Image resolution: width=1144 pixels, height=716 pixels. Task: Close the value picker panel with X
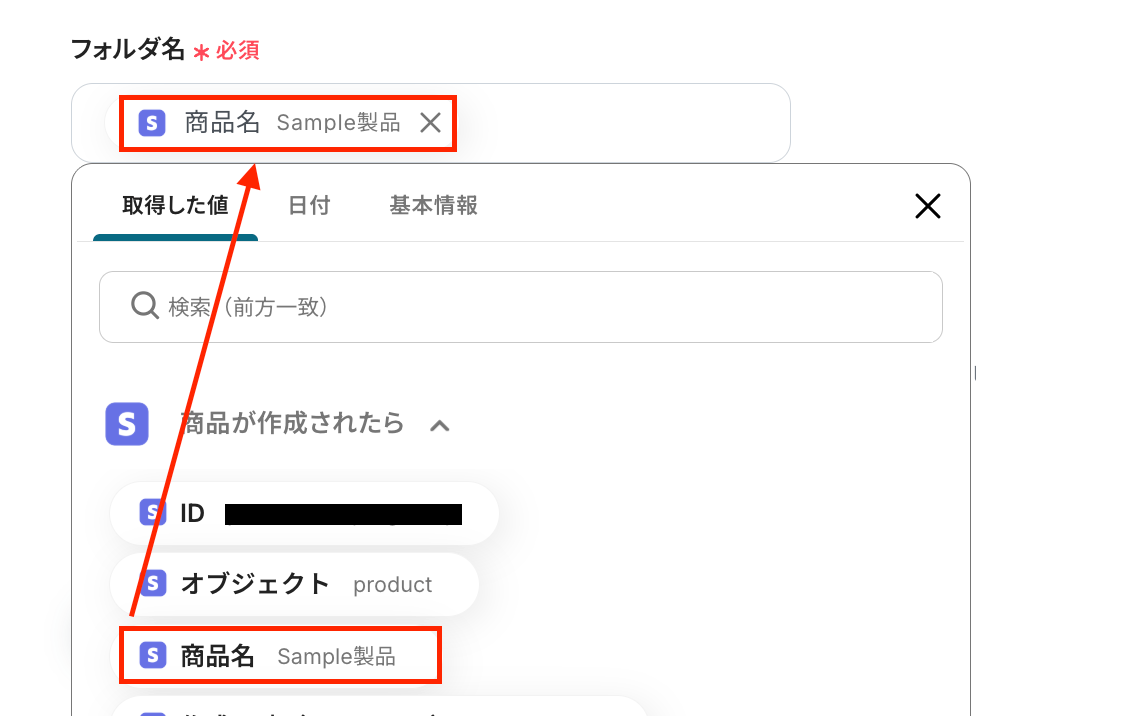[x=927, y=206]
